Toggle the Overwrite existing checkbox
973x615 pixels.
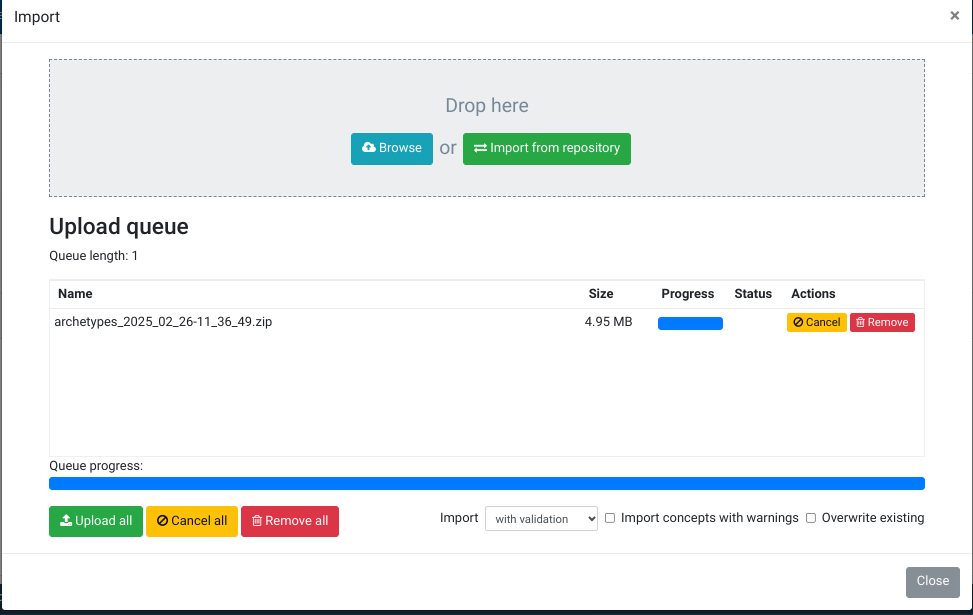click(811, 518)
